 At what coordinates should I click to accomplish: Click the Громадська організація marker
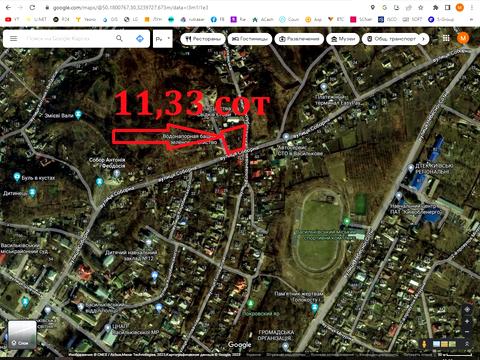[x=286, y=347]
